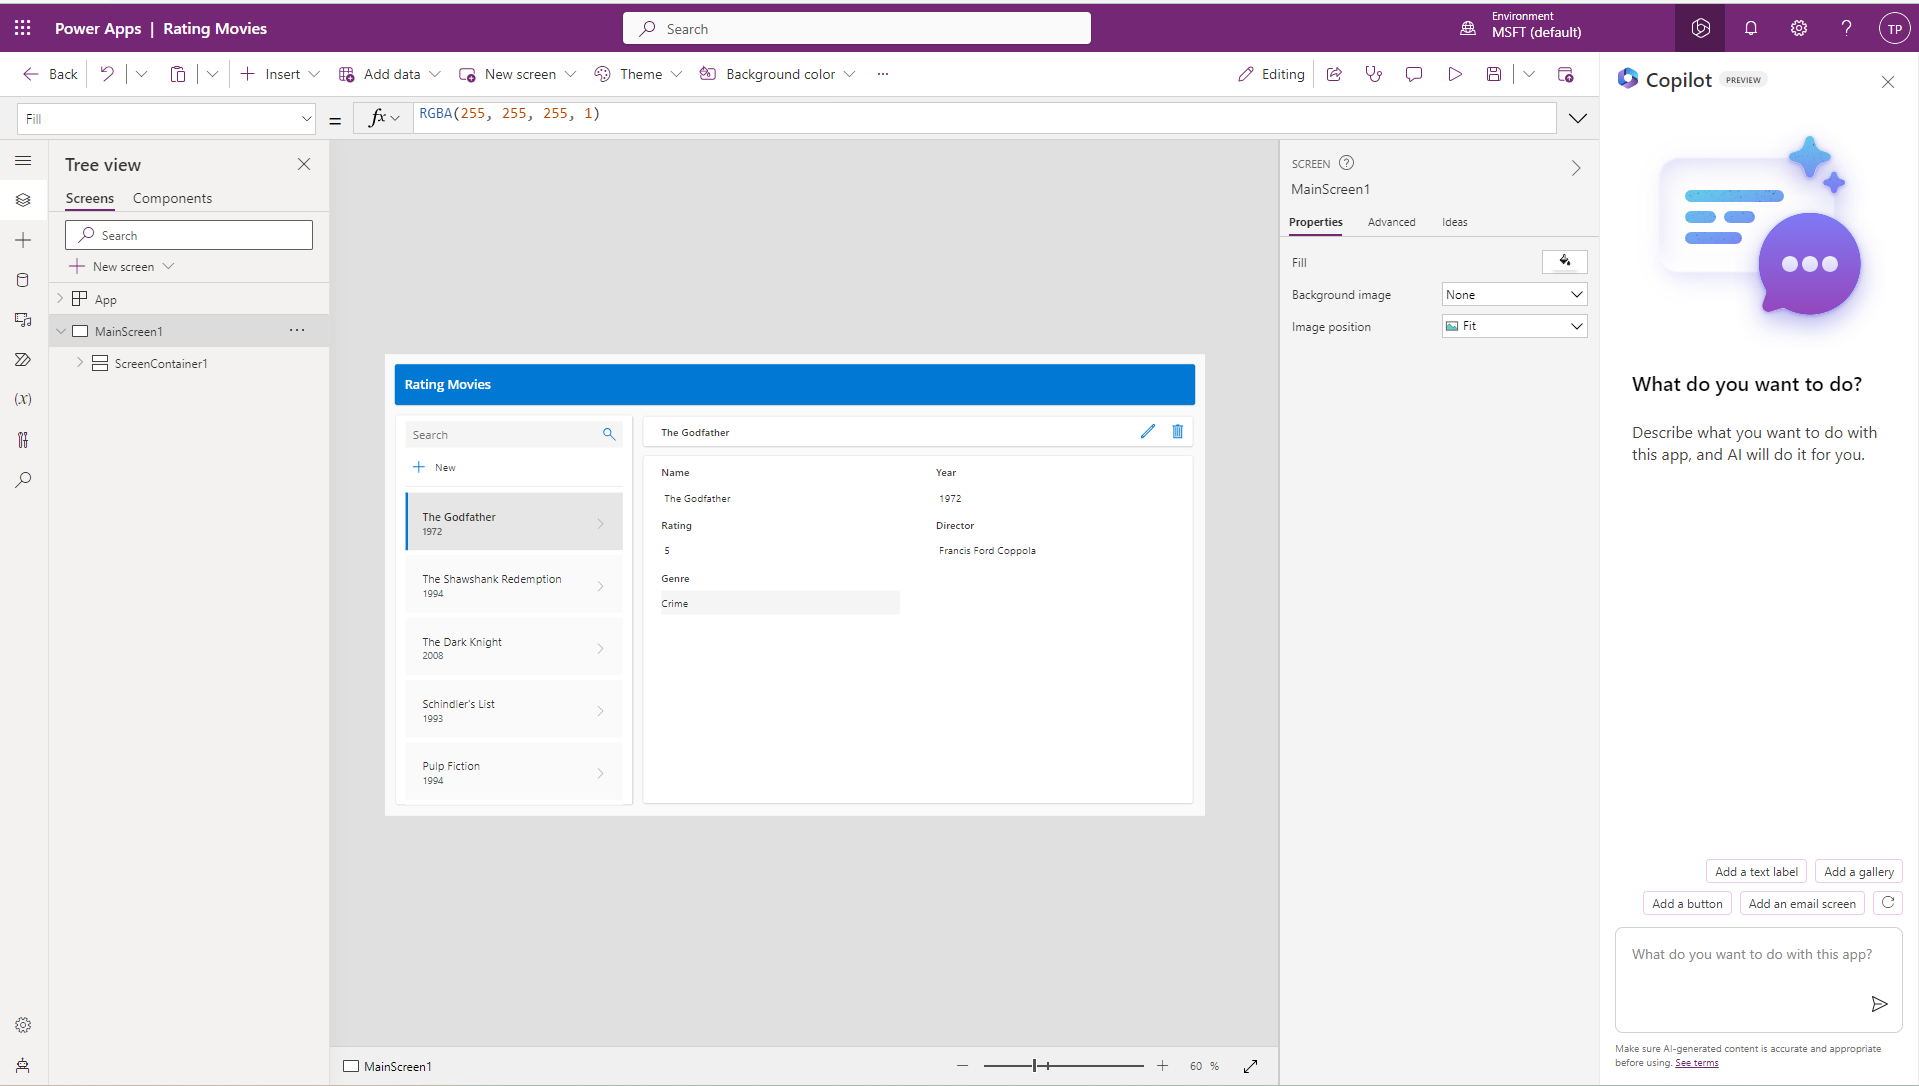This screenshot has width=1919, height=1086.
Task: Click the Preview app play icon
Action: (1454, 74)
